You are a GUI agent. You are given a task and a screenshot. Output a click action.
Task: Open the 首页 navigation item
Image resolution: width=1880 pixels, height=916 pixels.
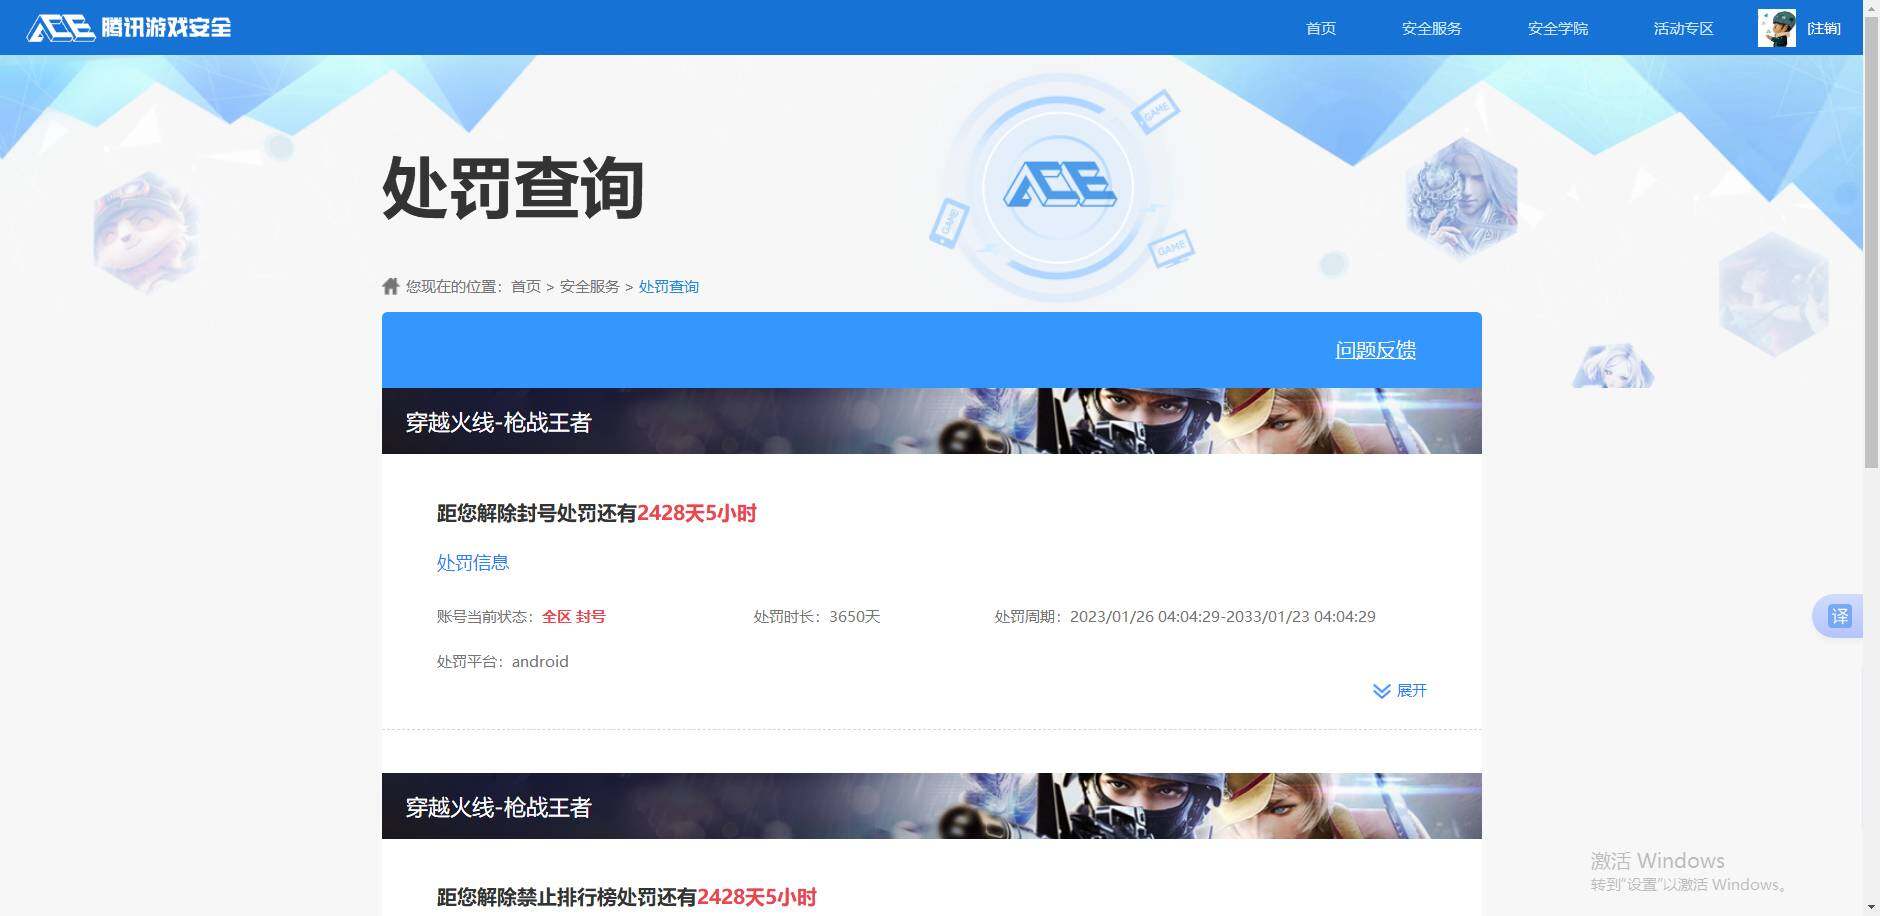pos(1320,28)
